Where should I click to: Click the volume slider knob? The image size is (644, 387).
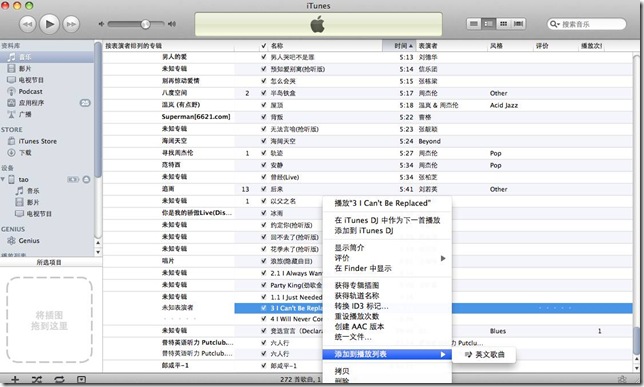click(145, 24)
